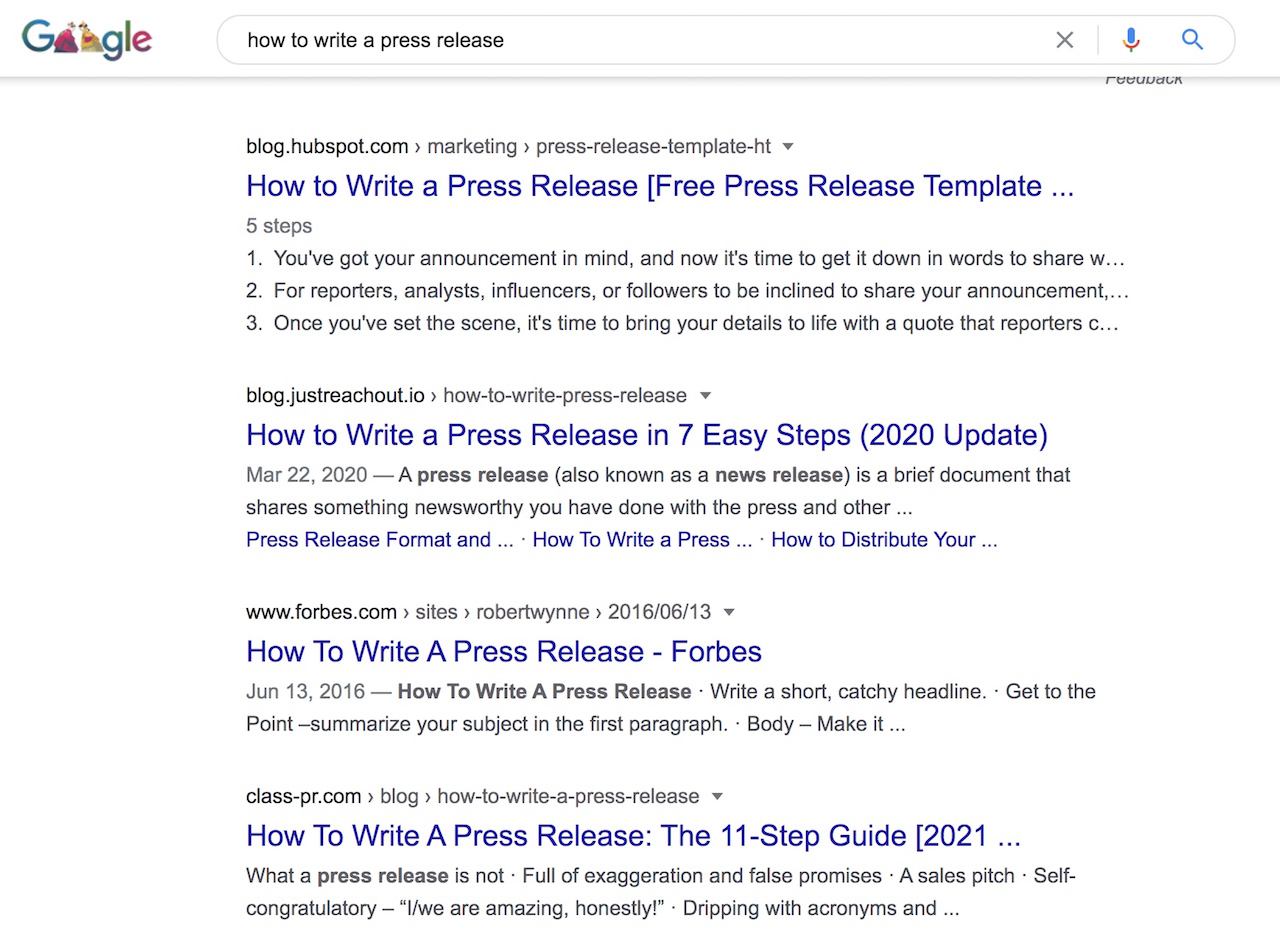1280x952 pixels.
Task: Click the class-pr.com breadcrumb URL
Action: (x=472, y=796)
